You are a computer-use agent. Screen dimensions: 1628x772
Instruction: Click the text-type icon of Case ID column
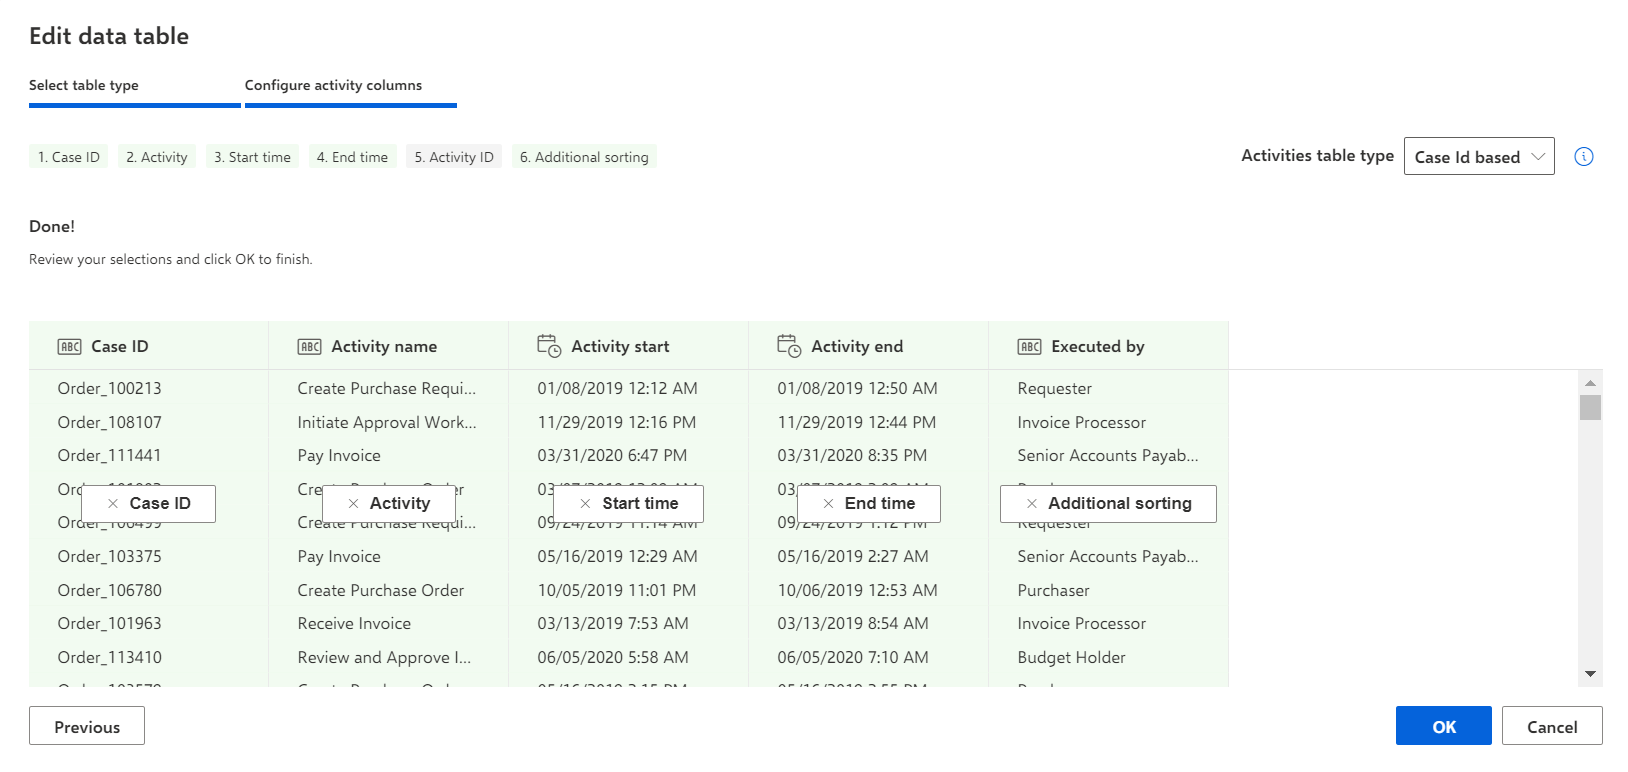pyautogui.click(x=69, y=347)
